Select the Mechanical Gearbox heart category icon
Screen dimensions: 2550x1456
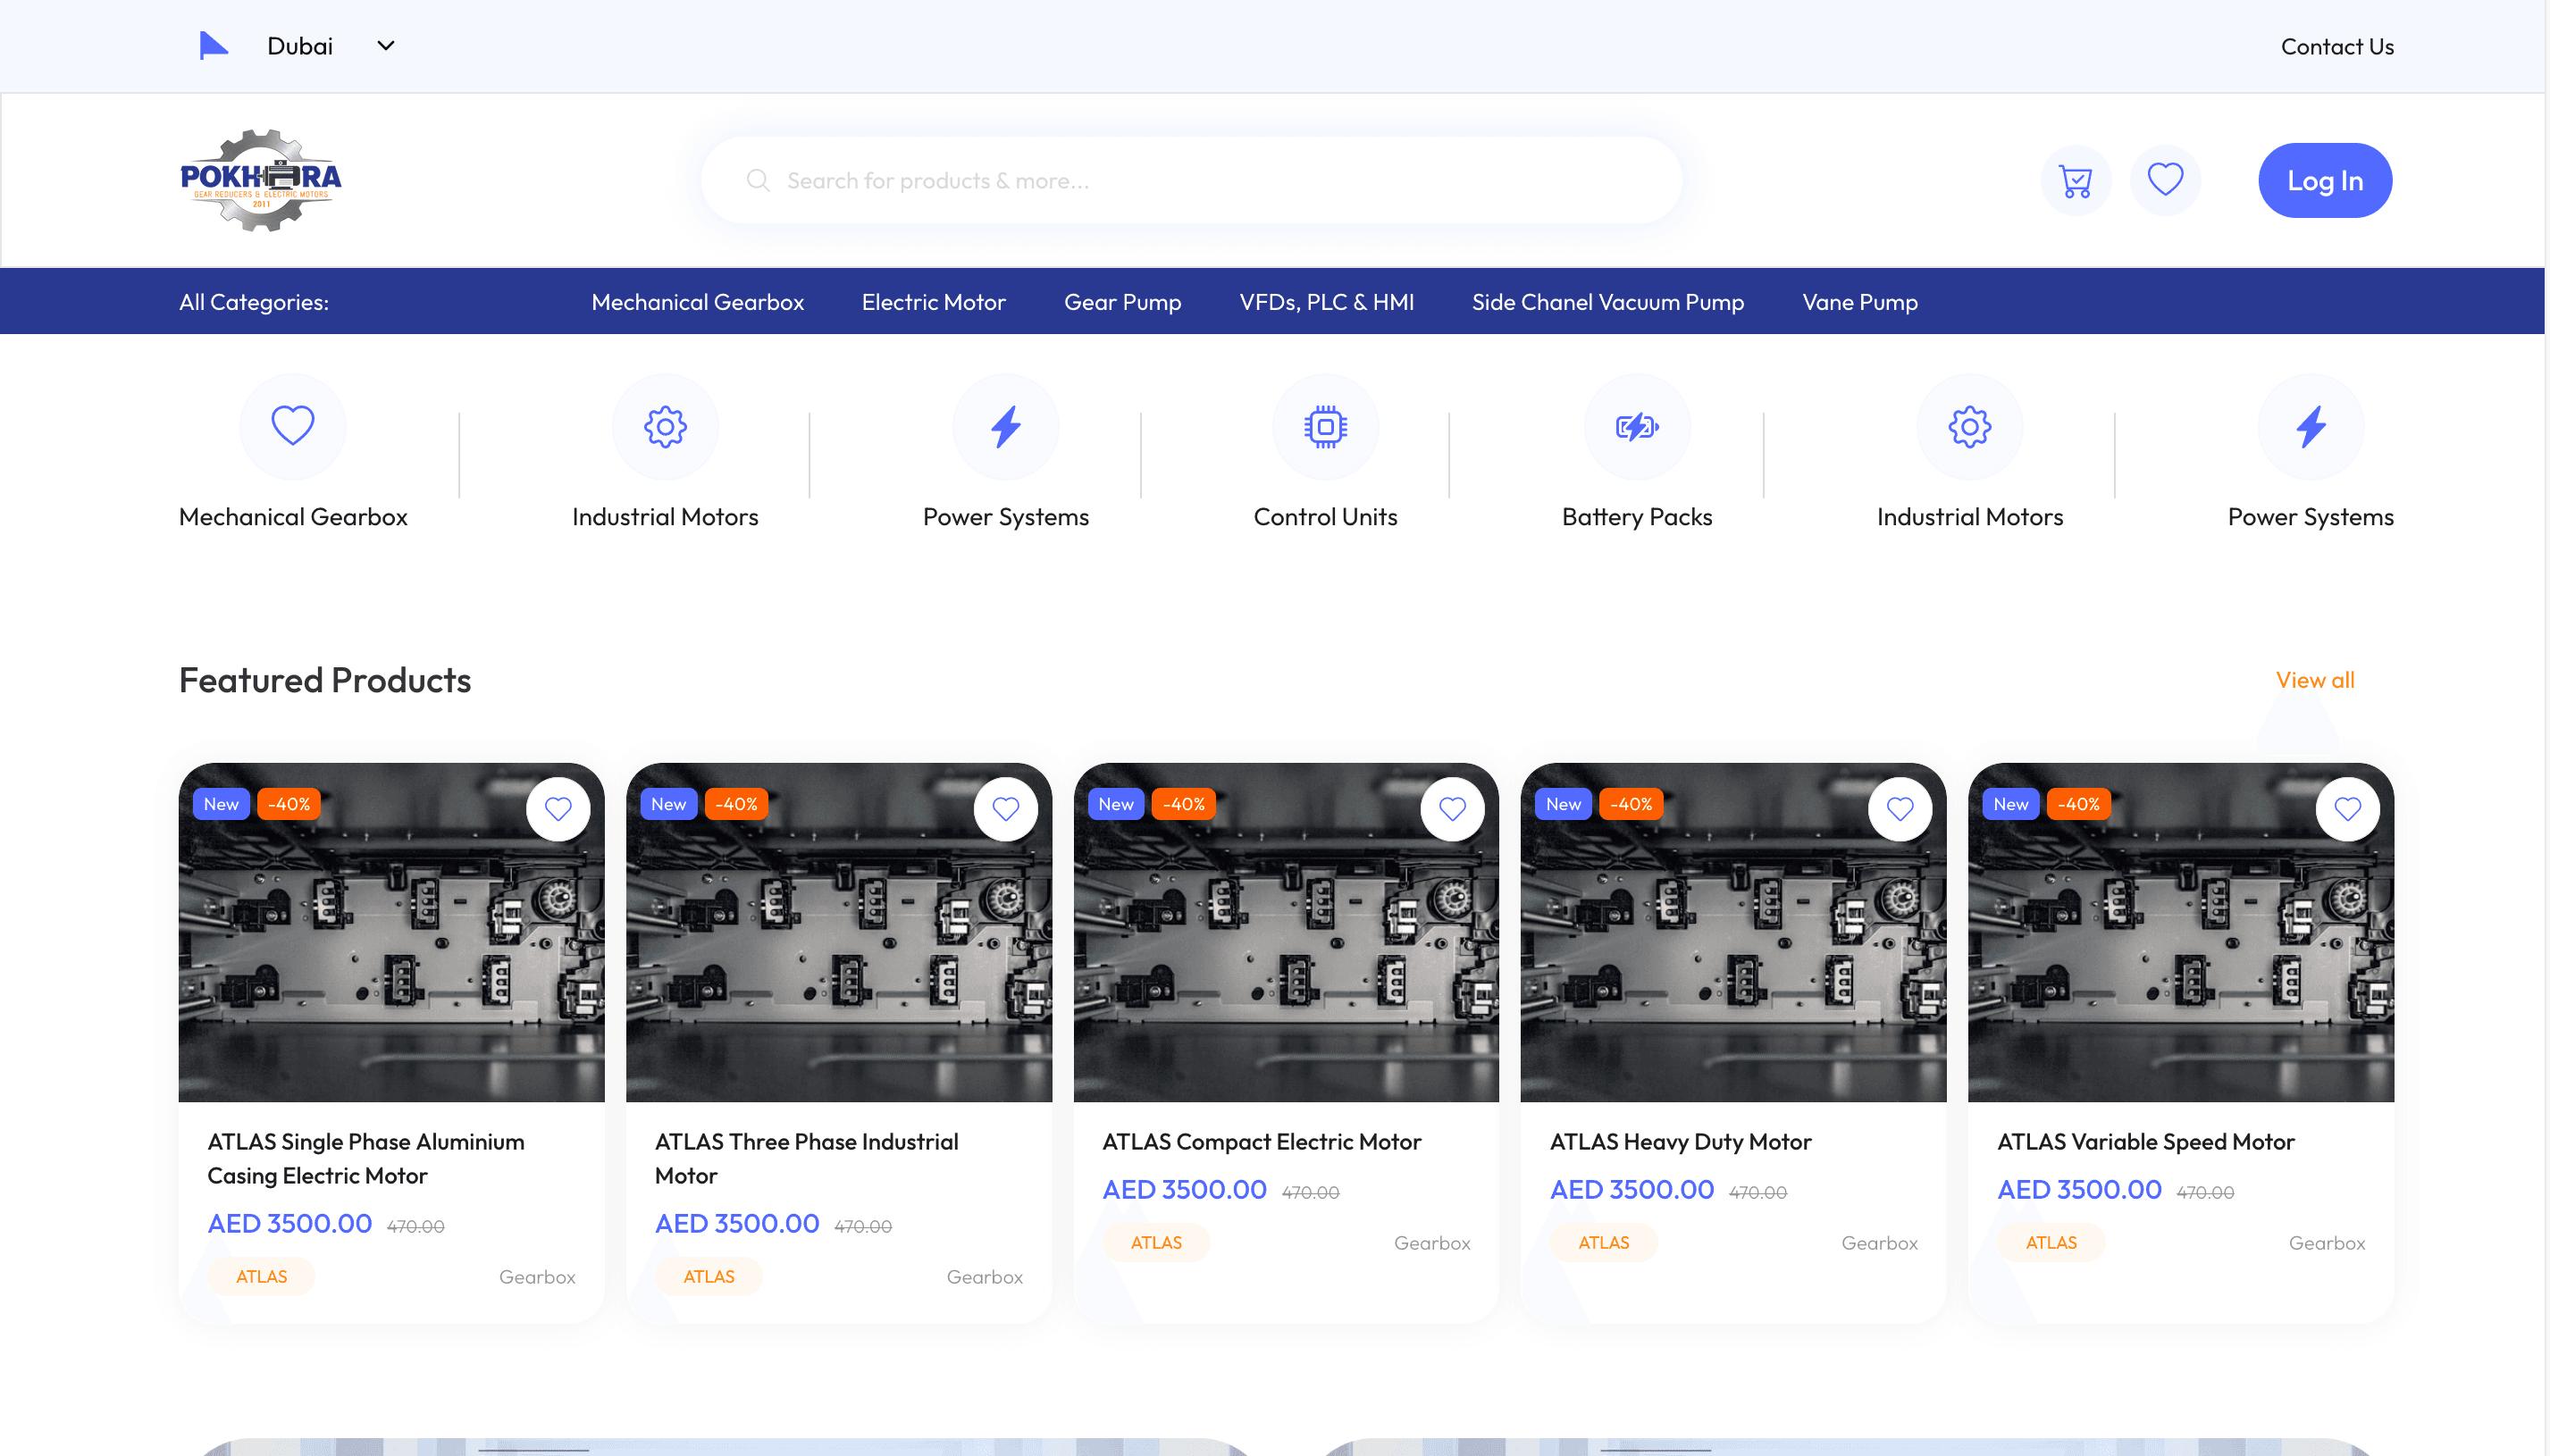pyautogui.click(x=293, y=427)
